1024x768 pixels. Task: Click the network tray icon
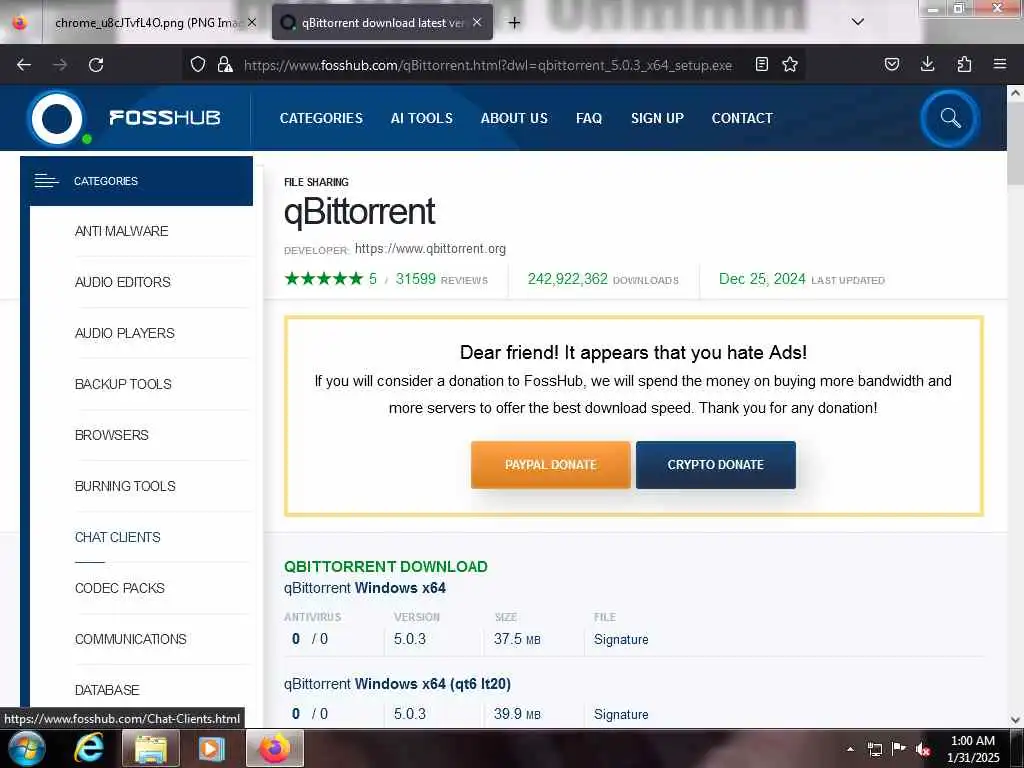(875, 749)
